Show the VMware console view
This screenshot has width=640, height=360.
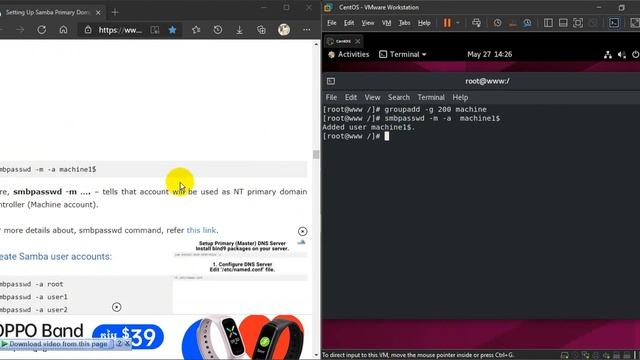pos(614,23)
